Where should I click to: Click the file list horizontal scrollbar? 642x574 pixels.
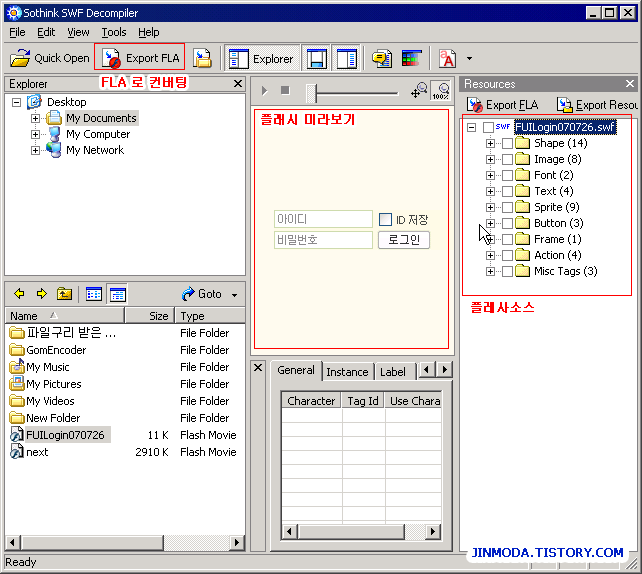124,542
